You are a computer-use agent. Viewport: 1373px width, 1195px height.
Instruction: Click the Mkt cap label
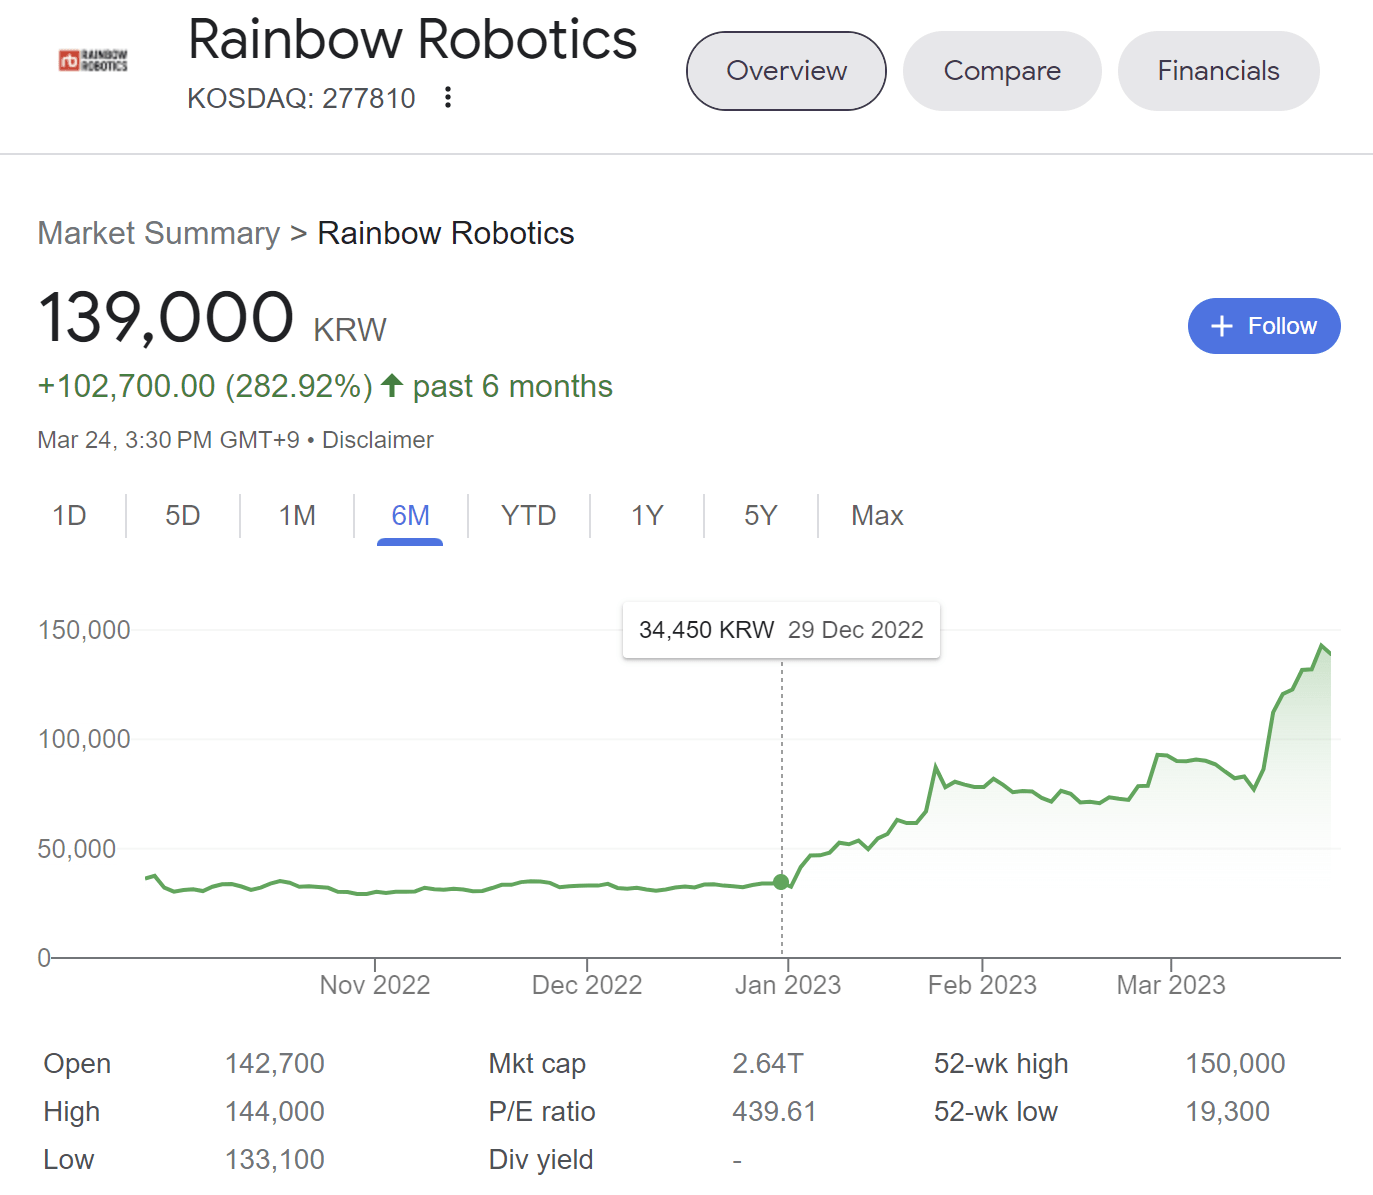click(x=537, y=1064)
